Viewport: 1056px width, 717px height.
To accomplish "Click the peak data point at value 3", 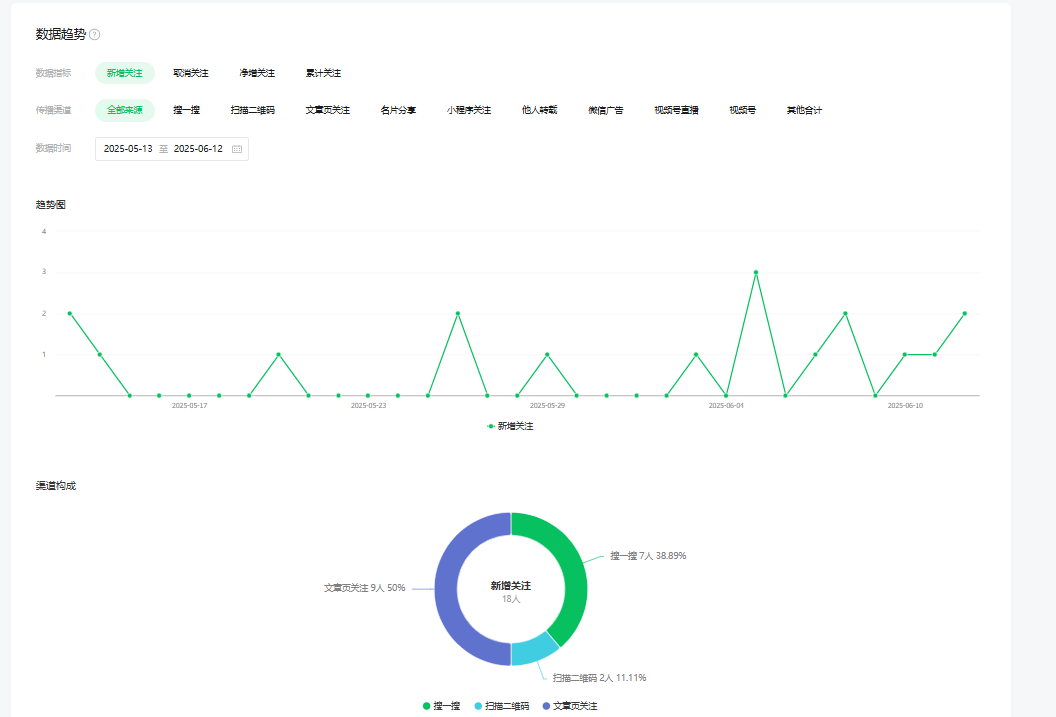I will pos(756,273).
